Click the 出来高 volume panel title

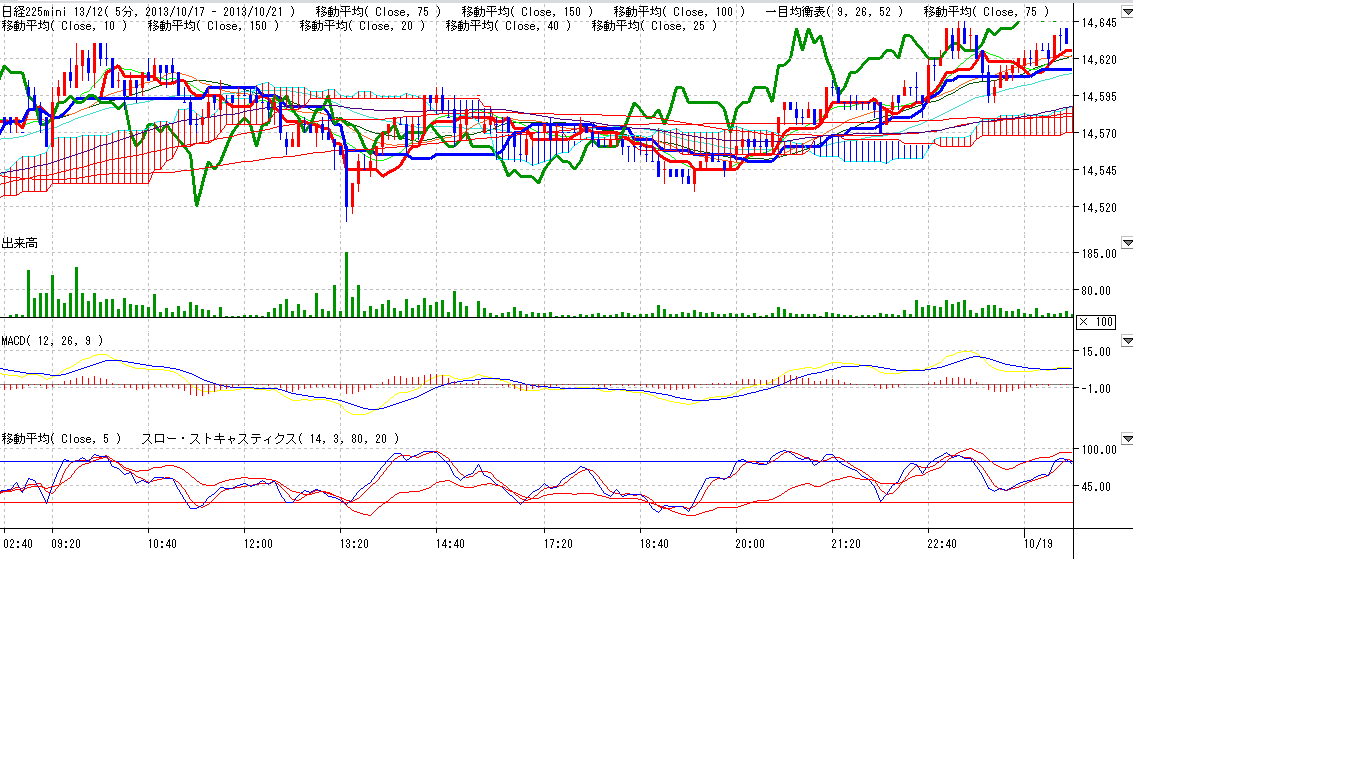(20, 243)
